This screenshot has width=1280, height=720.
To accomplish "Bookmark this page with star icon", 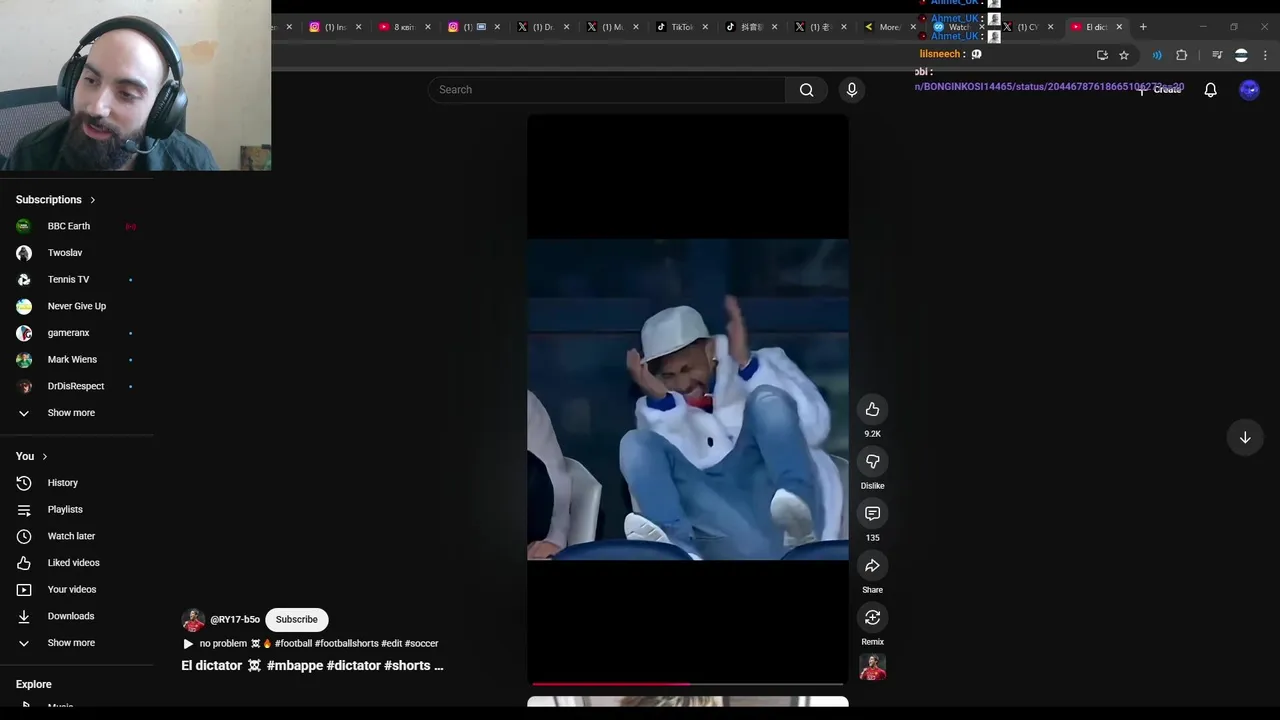I will (x=1124, y=55).
